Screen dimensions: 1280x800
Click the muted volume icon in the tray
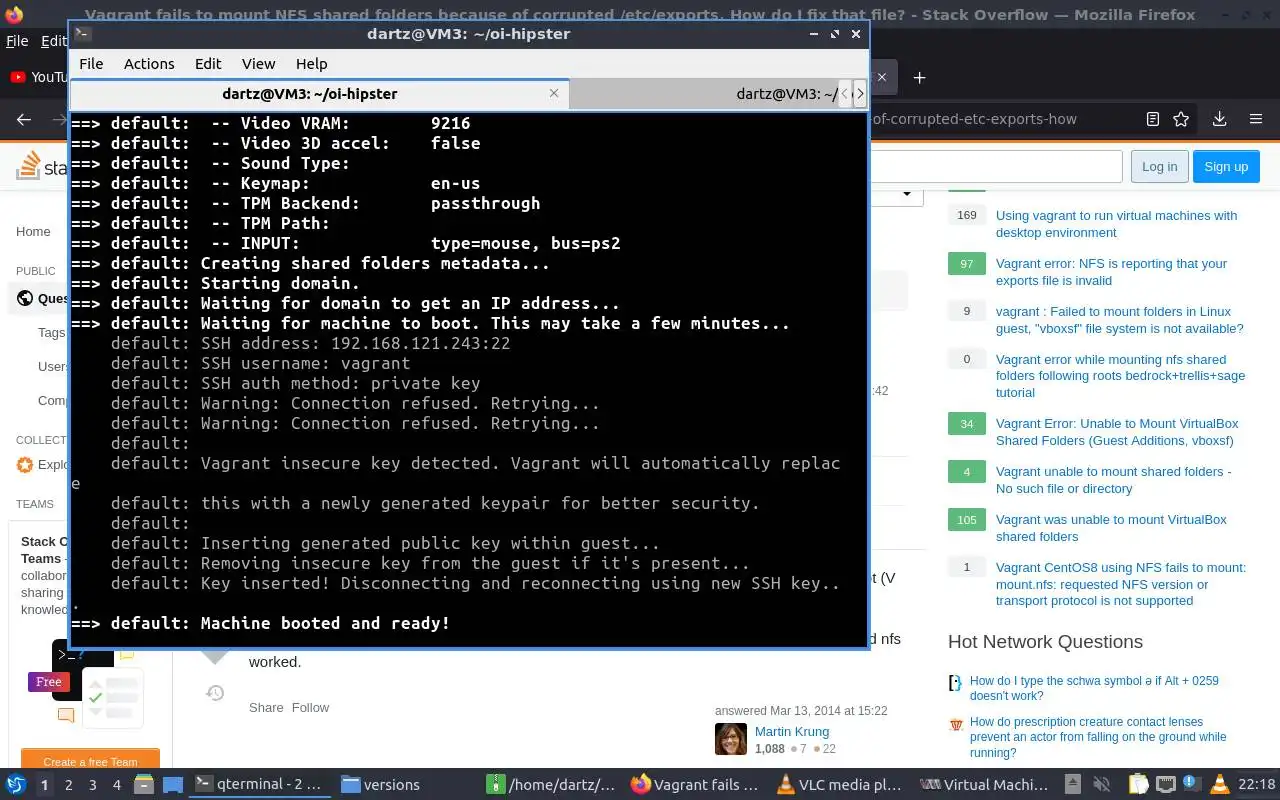pos(1103,784)
